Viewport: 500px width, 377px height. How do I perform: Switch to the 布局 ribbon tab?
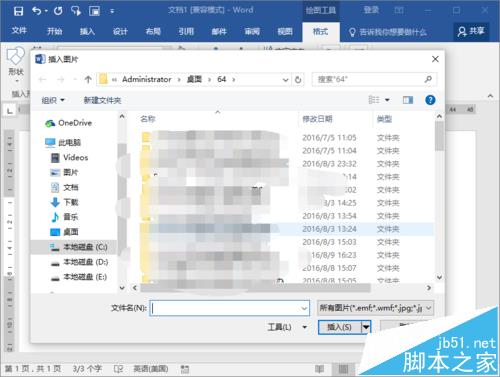pyautogui.click(x=153, y=32)
